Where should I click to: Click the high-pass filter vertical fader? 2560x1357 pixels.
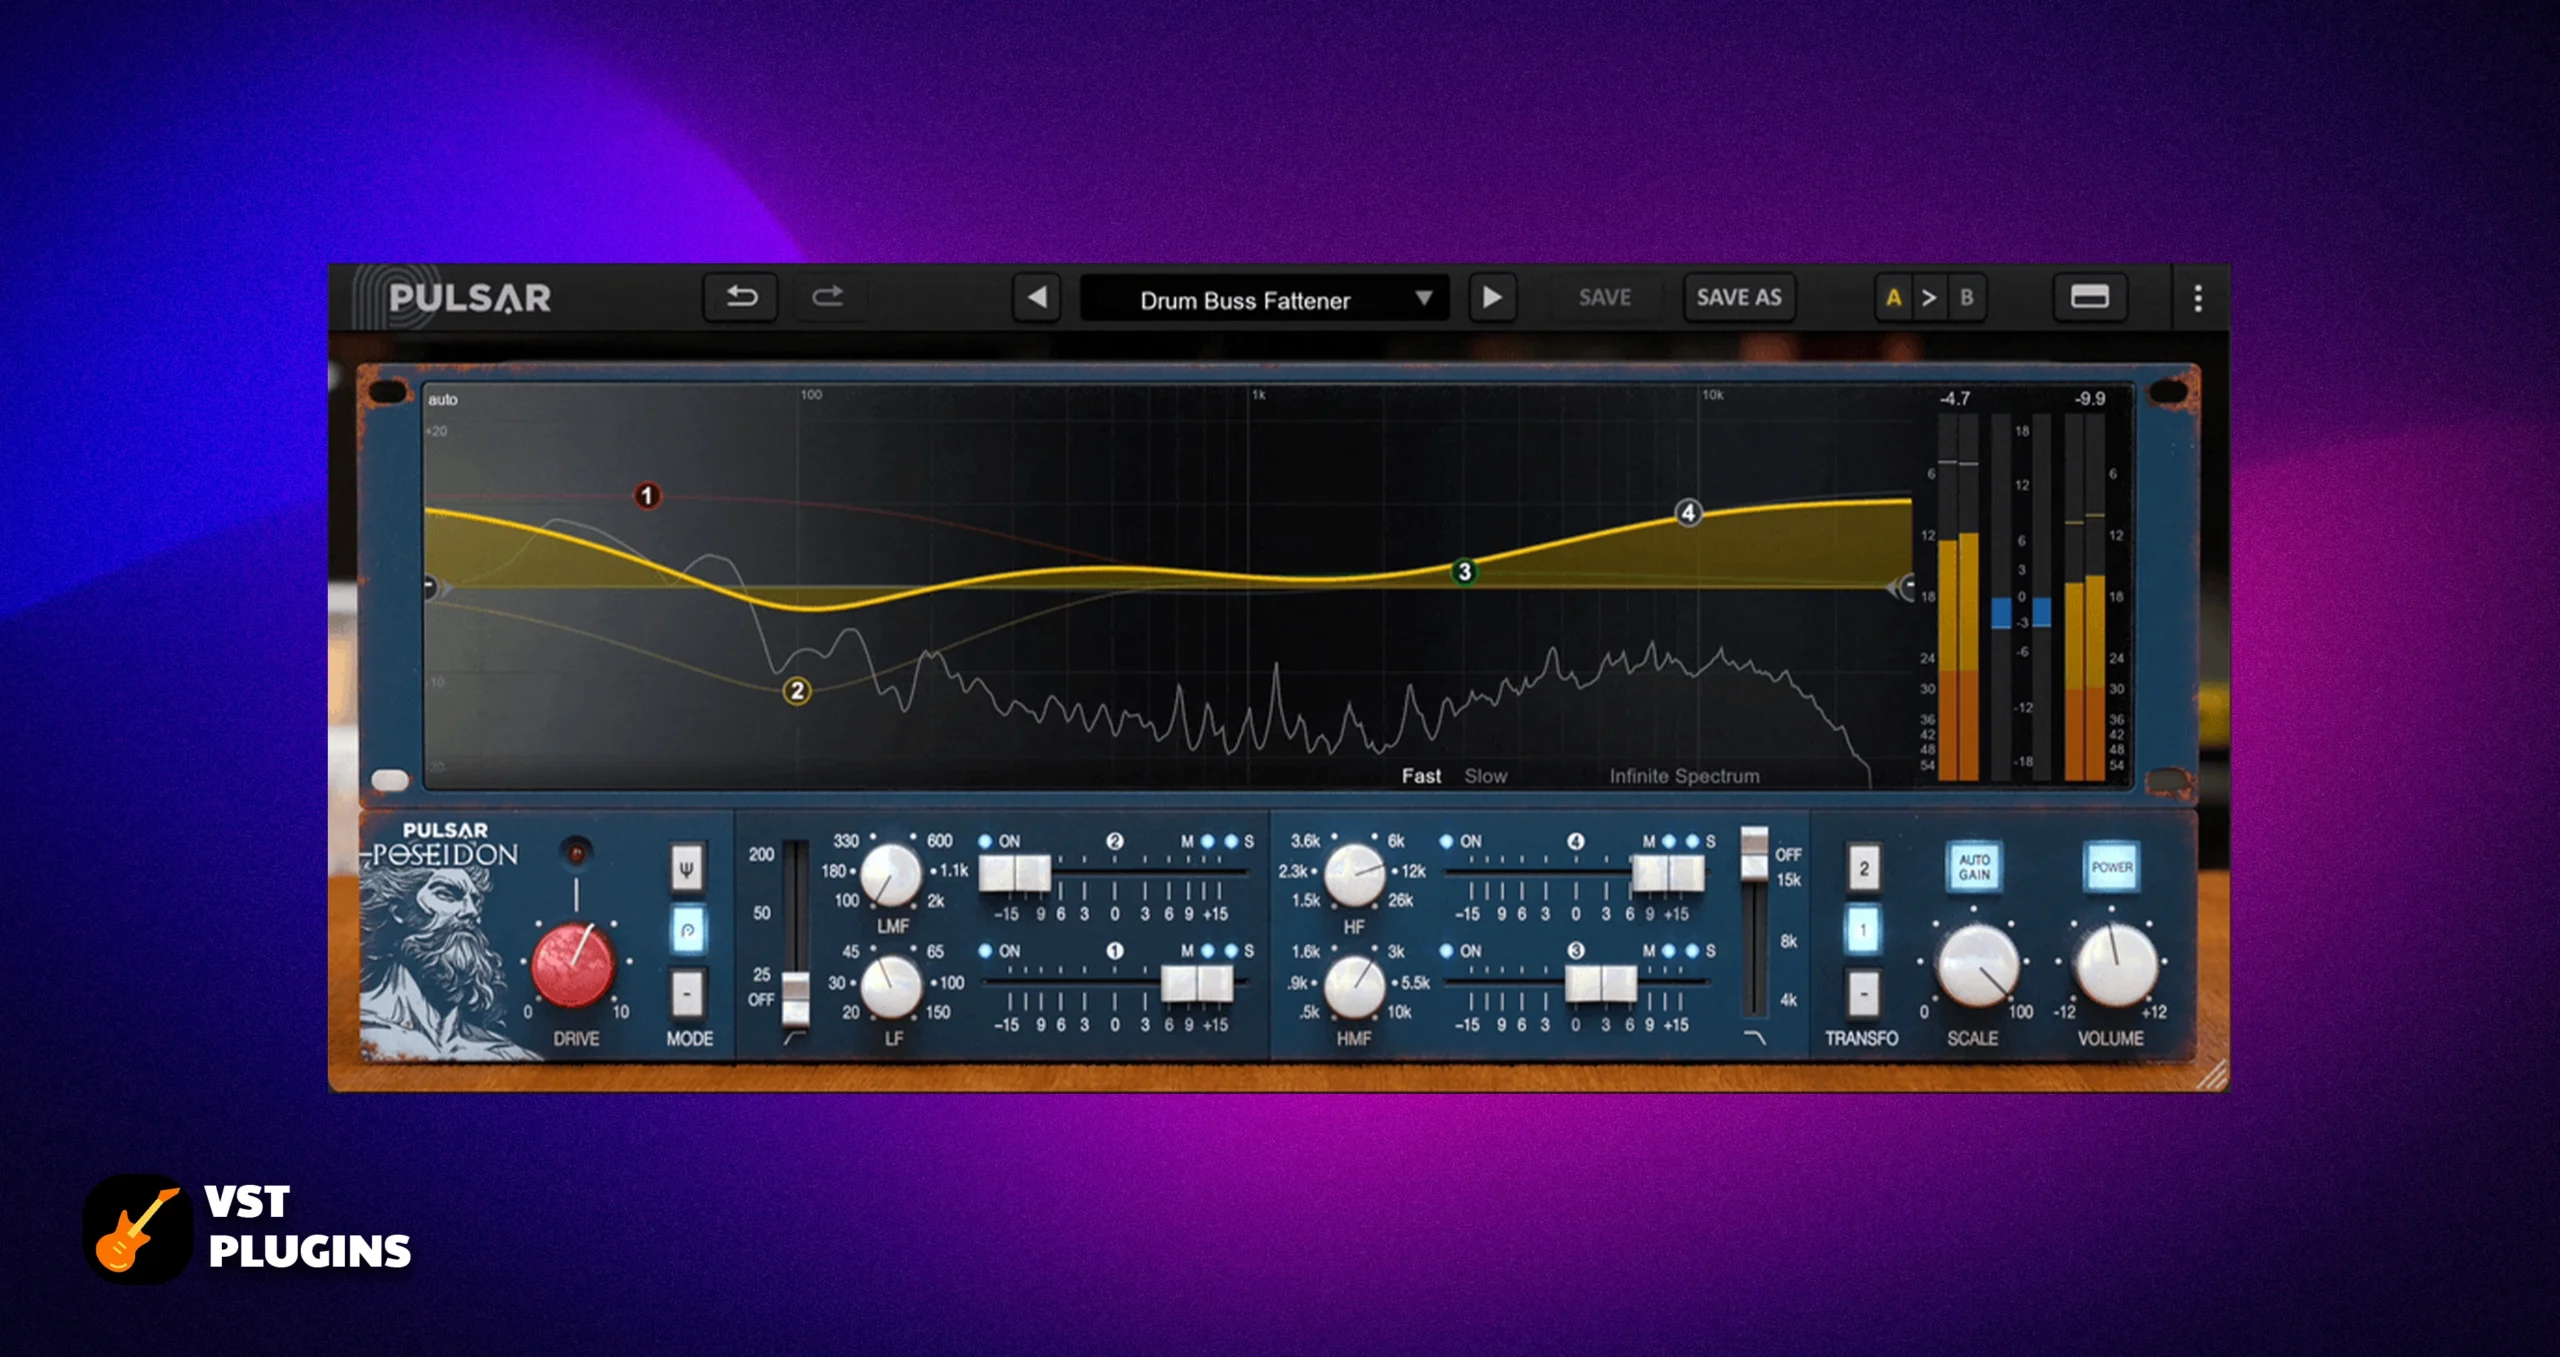pyautogui.click(x=796, y=997)
